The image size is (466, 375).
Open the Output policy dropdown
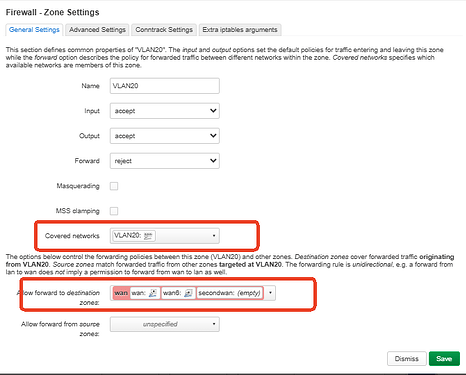pyautogui.click(x=165, y=136)
